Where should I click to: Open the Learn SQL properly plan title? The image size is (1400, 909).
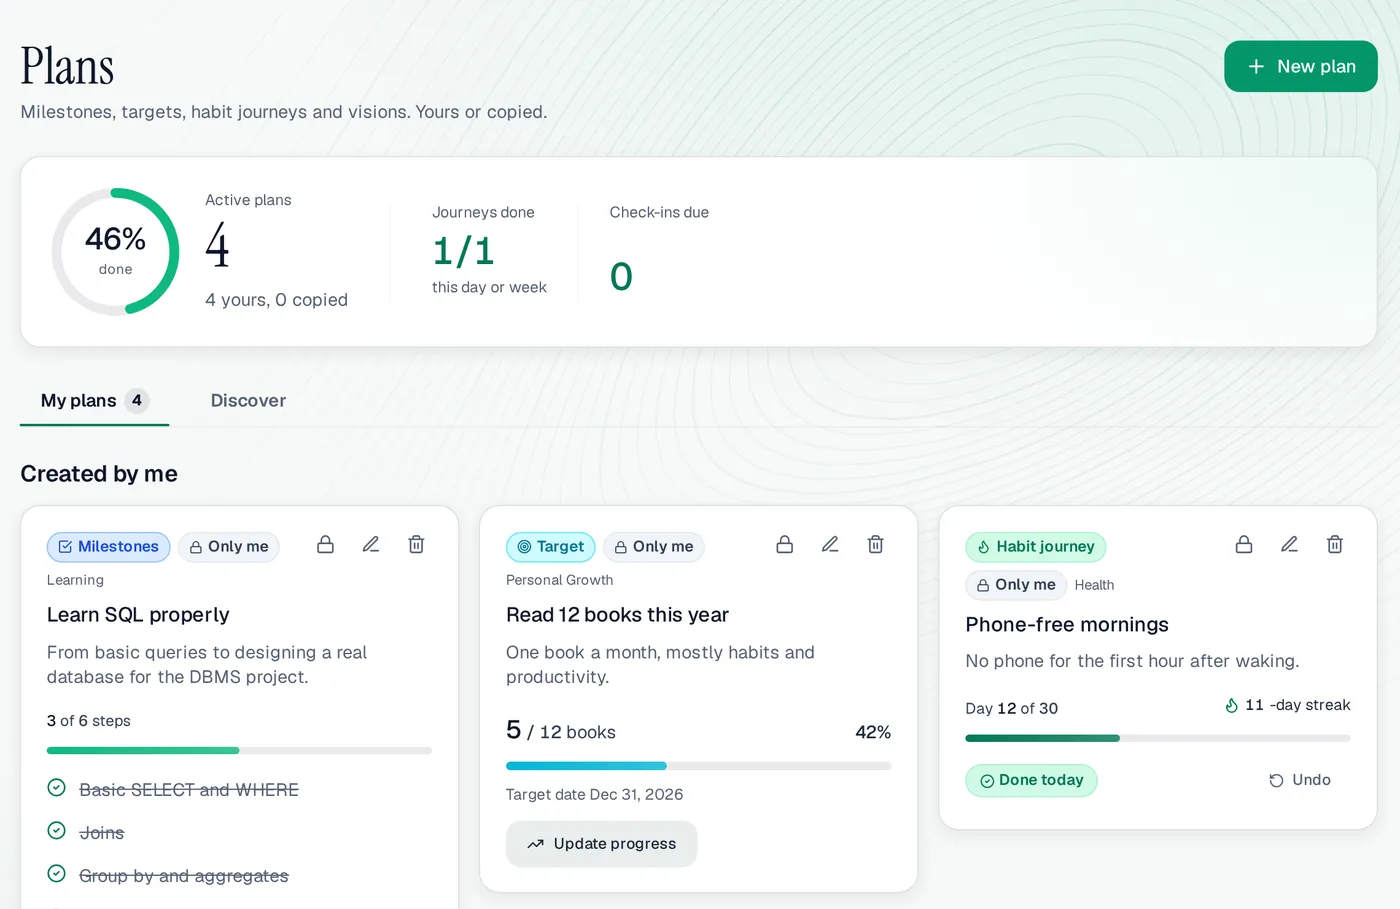pos(138,615)
